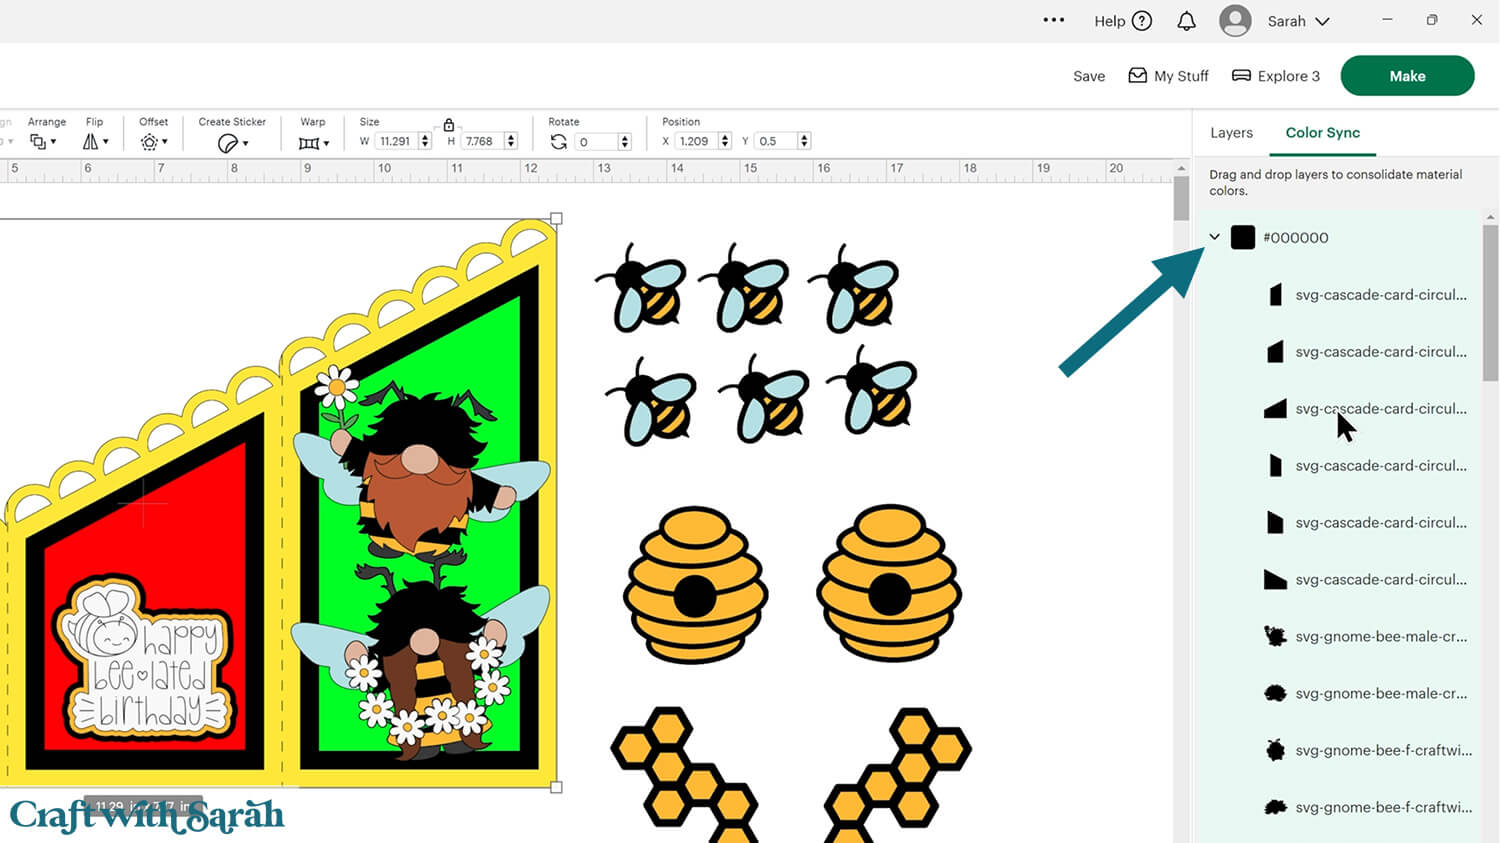Select the first svg-gnome-bee-male layer thumbnail
Image resolution: width=1500 pixels, height=843 pixels.
(x=1275, y=637)
